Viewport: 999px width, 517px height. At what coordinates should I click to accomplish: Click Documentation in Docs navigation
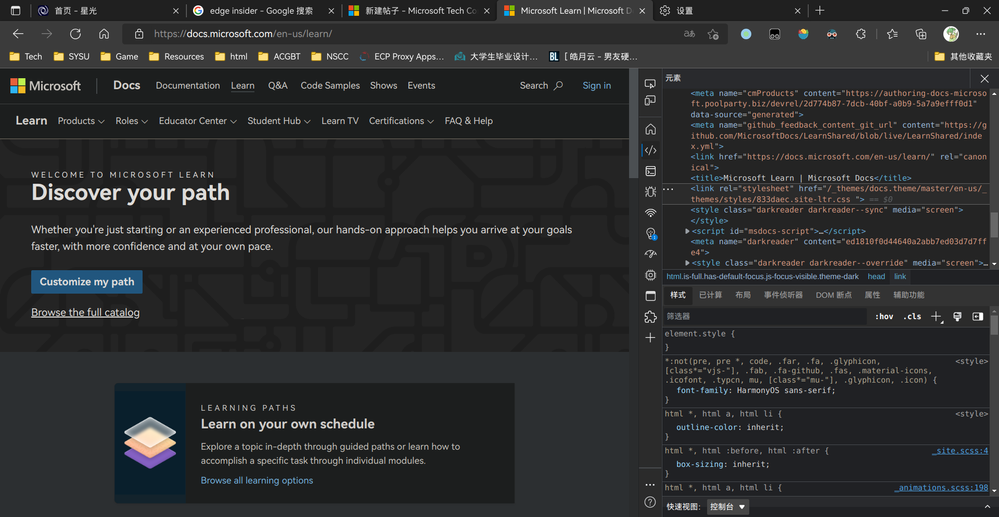187,85
